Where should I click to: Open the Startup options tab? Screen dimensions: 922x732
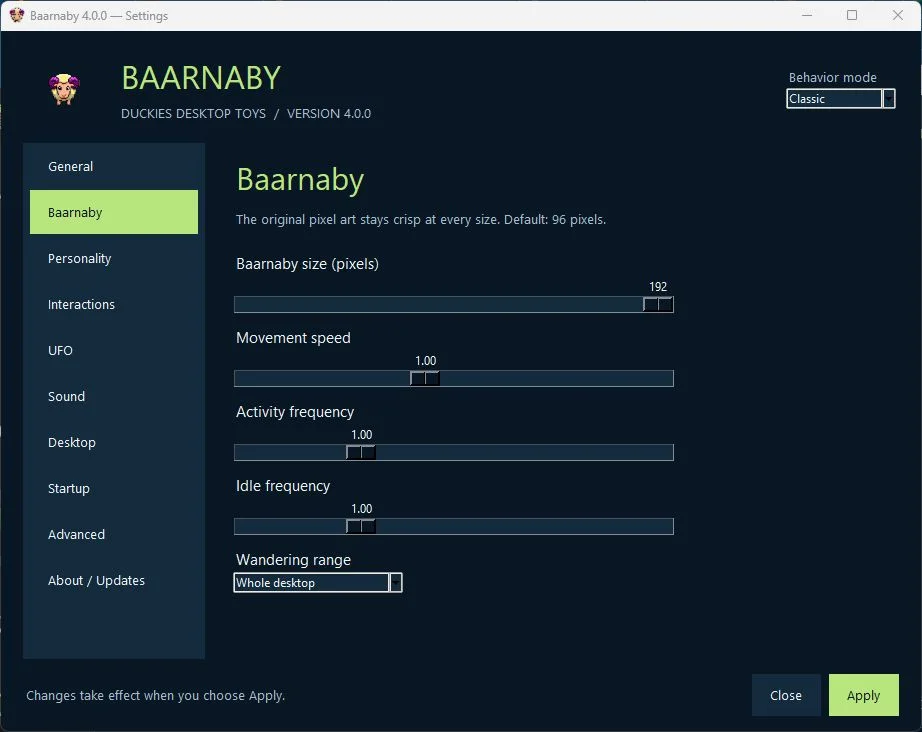[113, 488]
